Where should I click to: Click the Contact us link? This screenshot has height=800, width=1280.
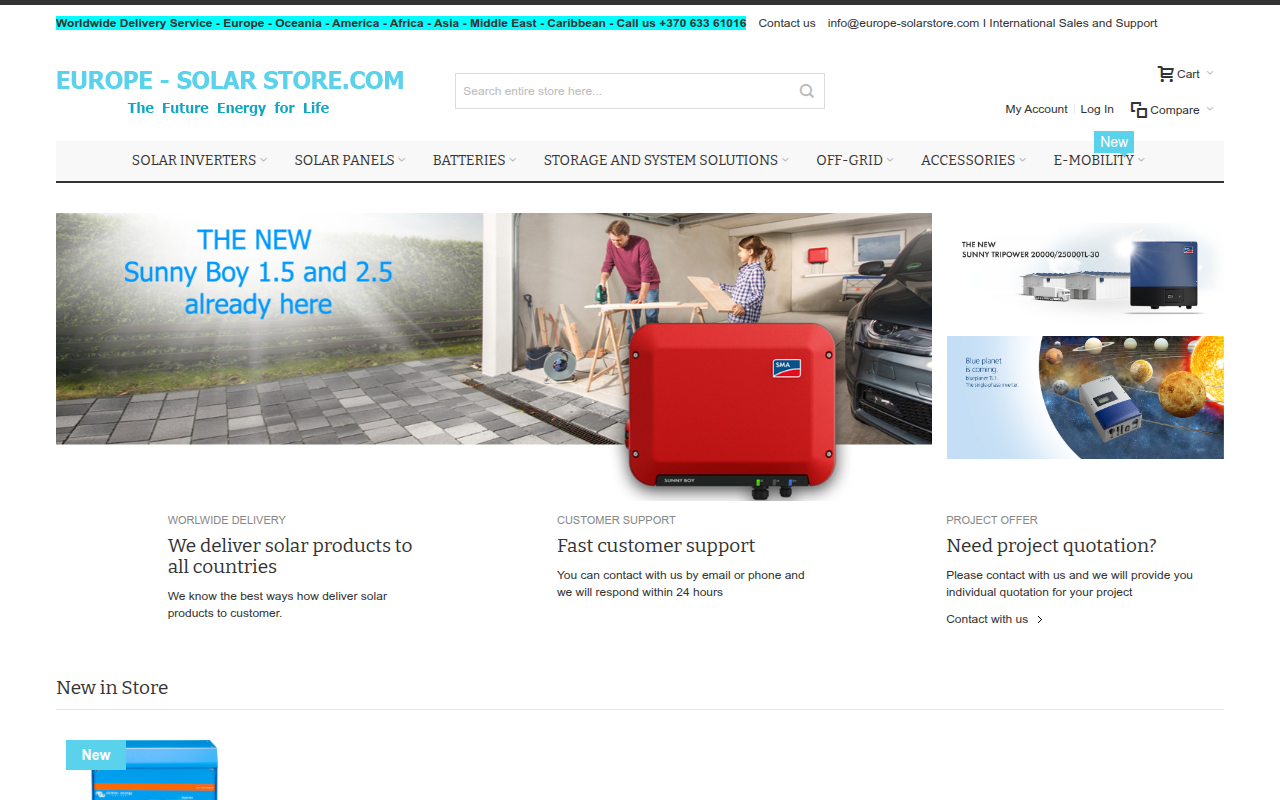coord(787,23)
